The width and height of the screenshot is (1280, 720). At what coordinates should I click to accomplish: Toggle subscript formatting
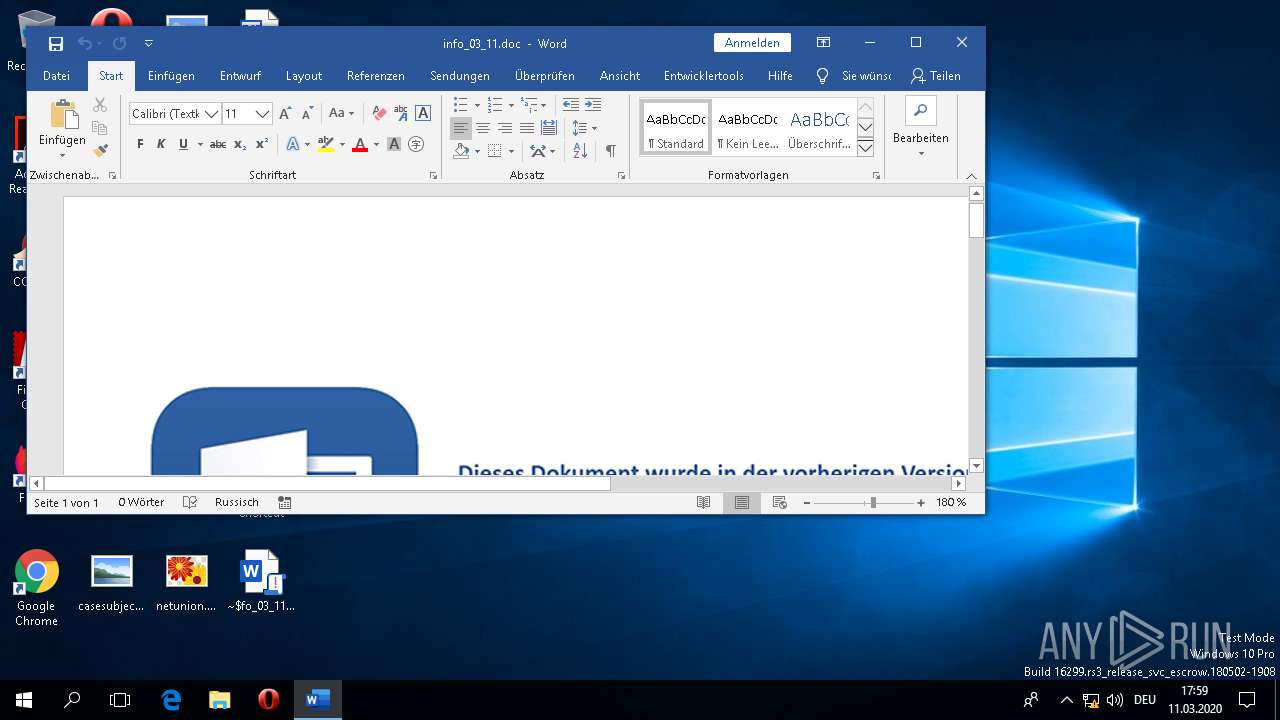pyautogui.click(x=240, y=144)
